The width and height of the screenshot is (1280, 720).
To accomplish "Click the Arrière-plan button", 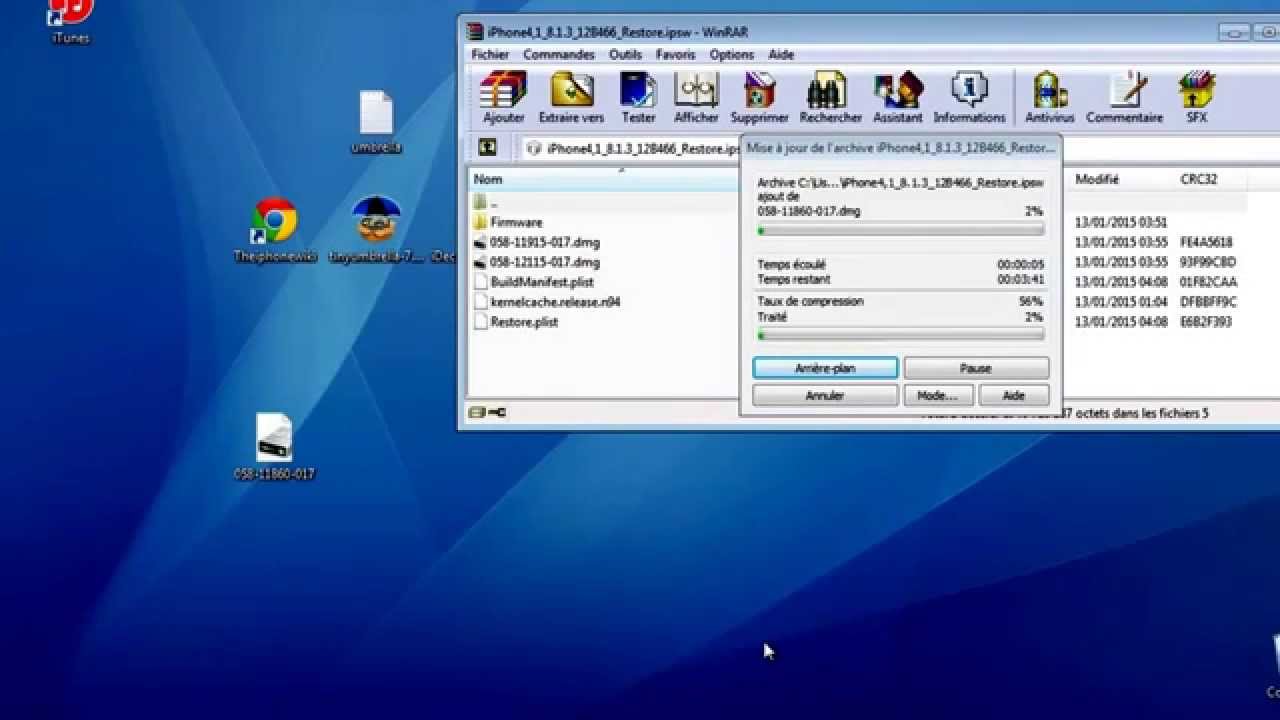I will click(x=825, y=368).
